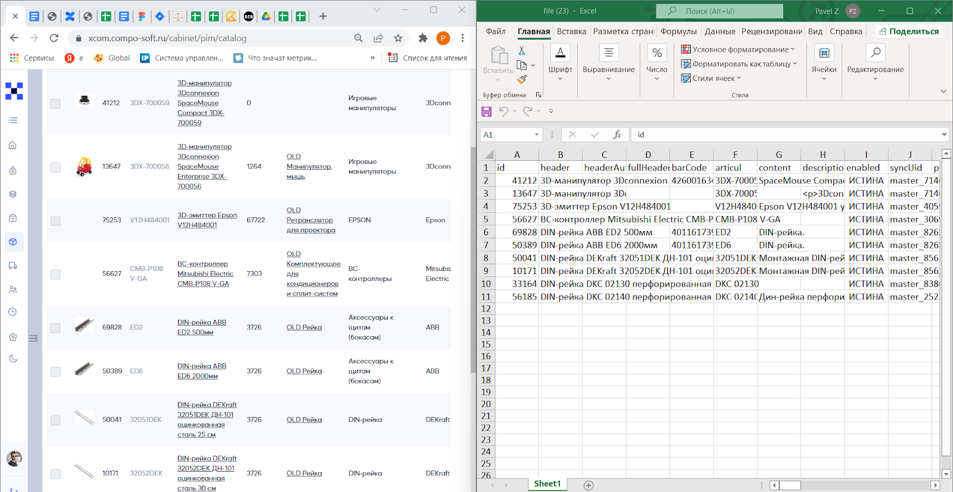Screen dimensions: 953x492
Task: Open the zoom magnifier icon in address bar
Action: tap(359, 38)
